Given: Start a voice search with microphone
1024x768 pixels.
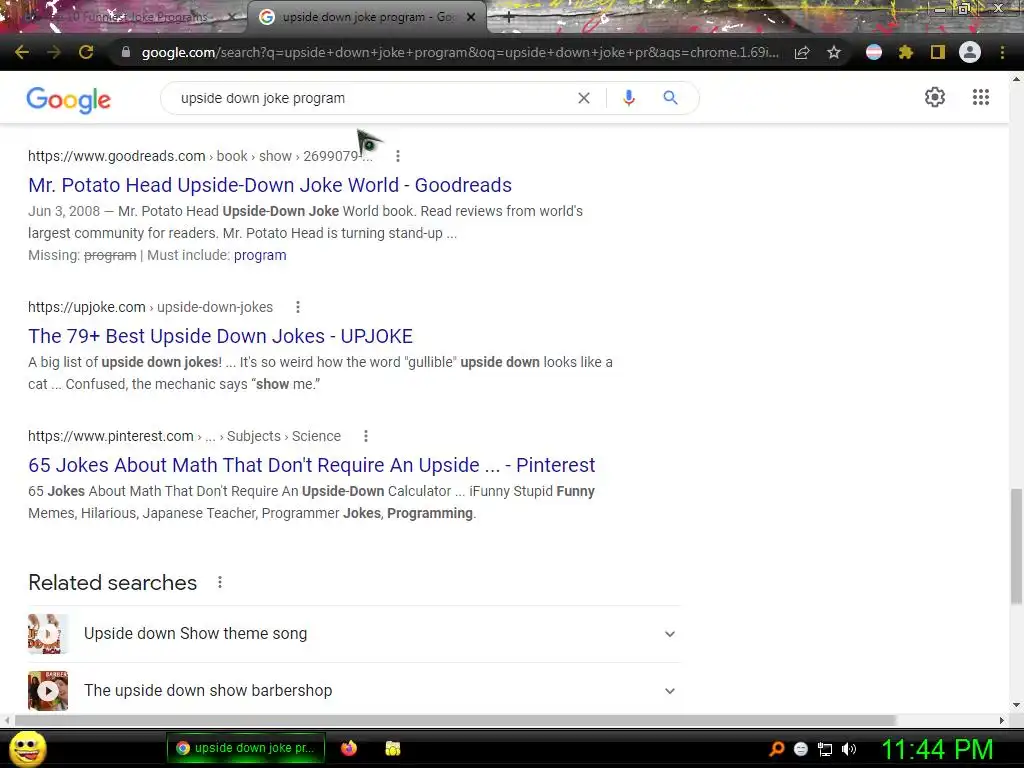Looking at the screenshot, I should (x=629, y=98).
